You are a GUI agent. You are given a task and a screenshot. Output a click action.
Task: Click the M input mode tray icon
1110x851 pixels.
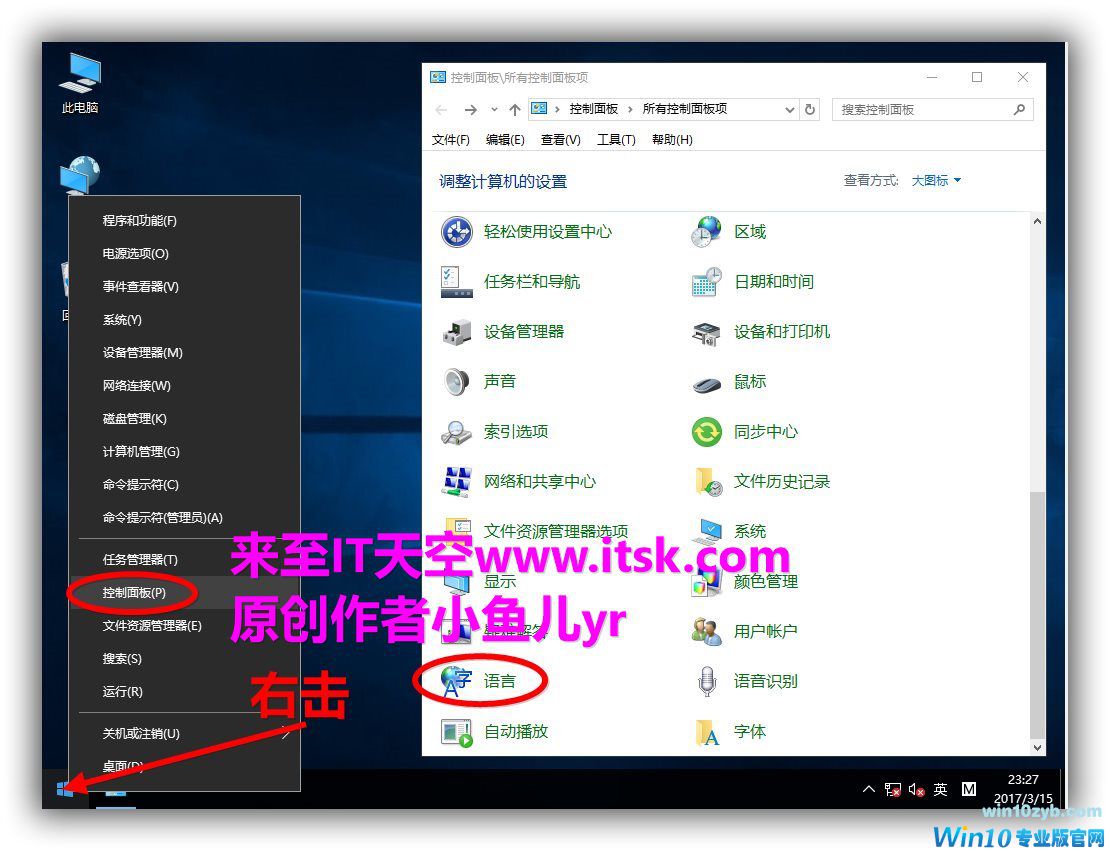click(969, 789)
